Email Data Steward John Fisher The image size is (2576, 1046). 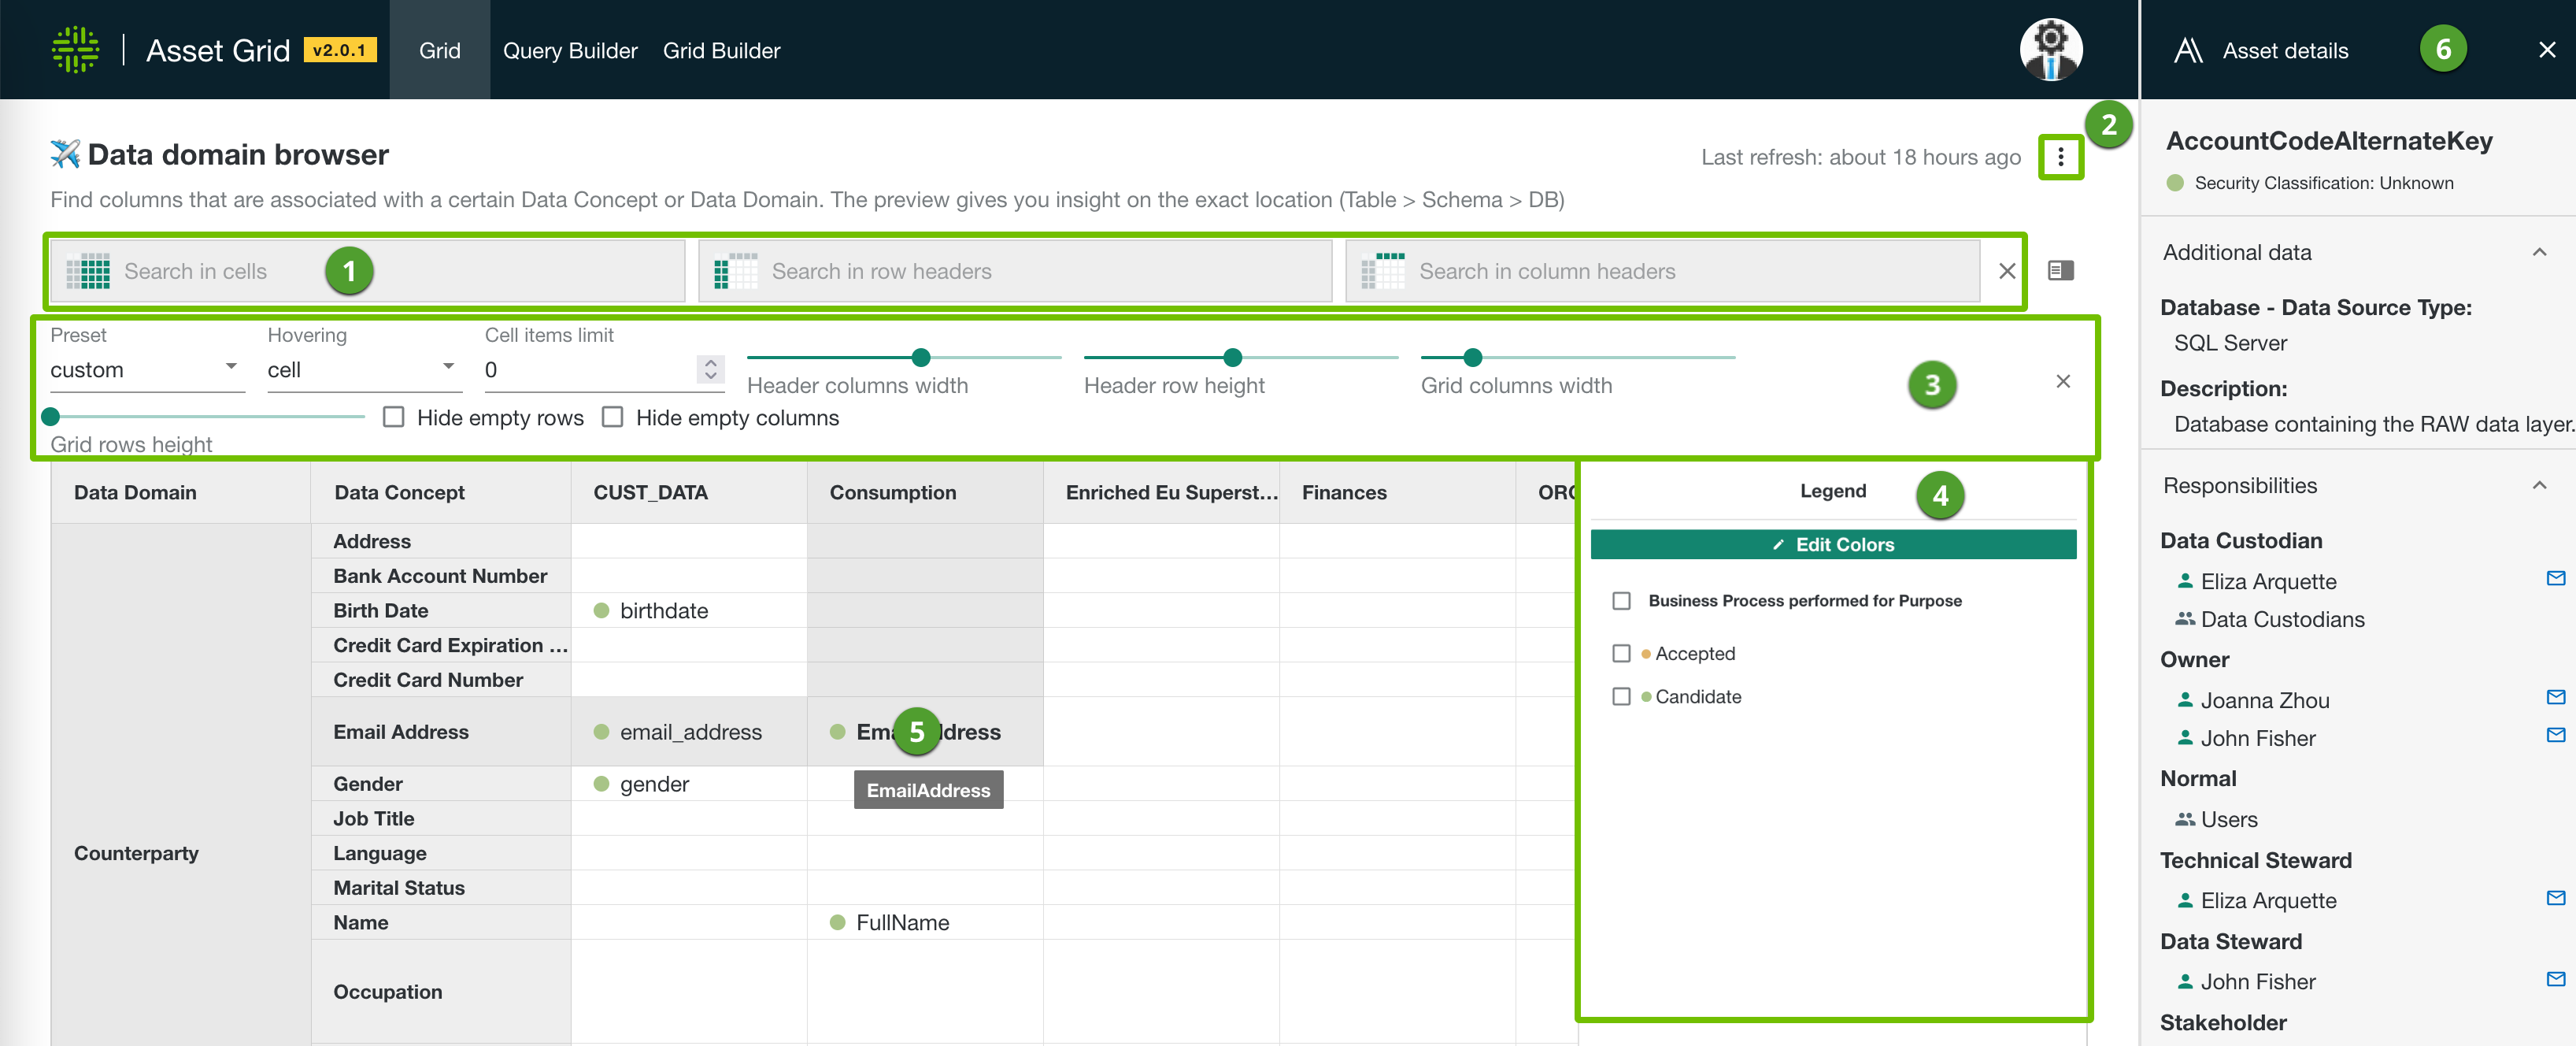tap(2555, 979)
